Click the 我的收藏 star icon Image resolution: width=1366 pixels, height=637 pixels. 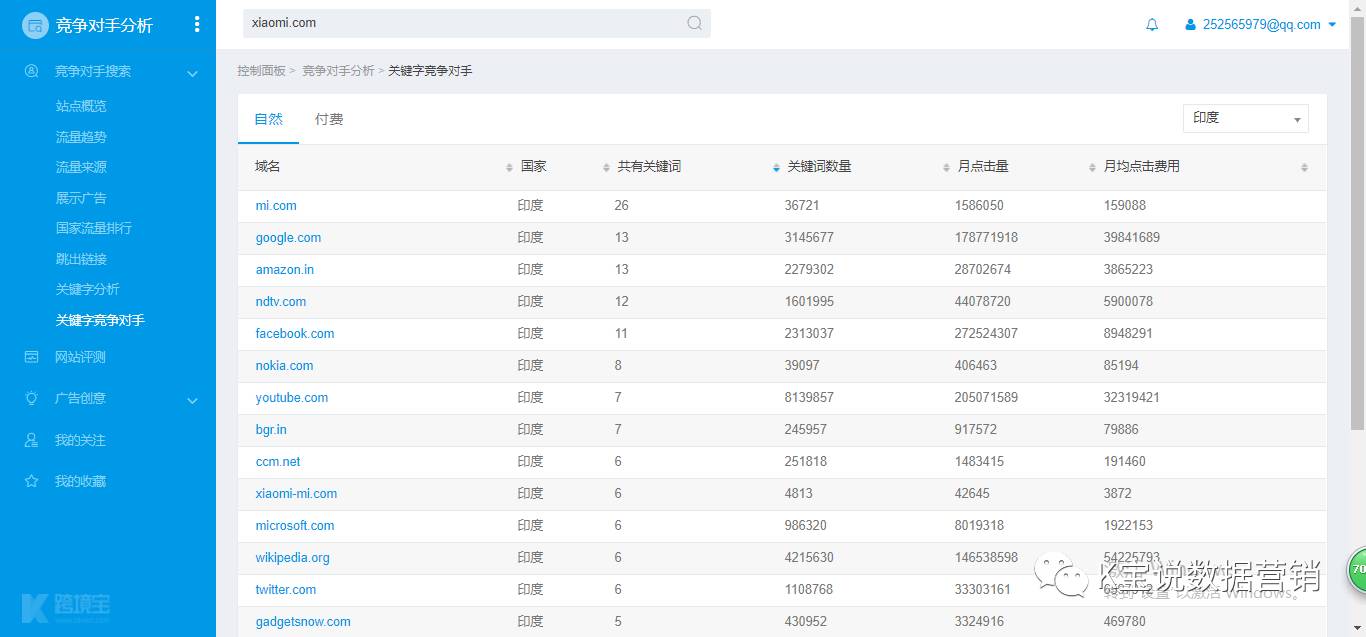[x=32, y=481]
